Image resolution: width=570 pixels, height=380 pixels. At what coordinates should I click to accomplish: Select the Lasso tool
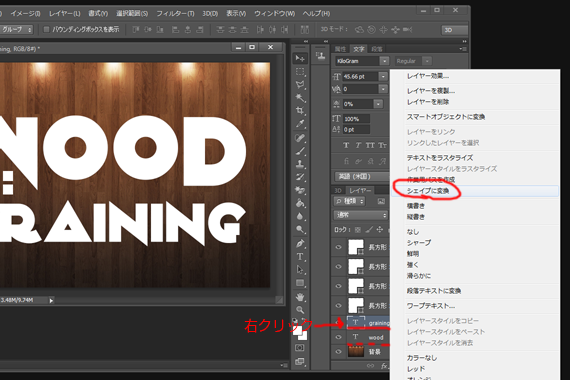click(x=300, y=85)
